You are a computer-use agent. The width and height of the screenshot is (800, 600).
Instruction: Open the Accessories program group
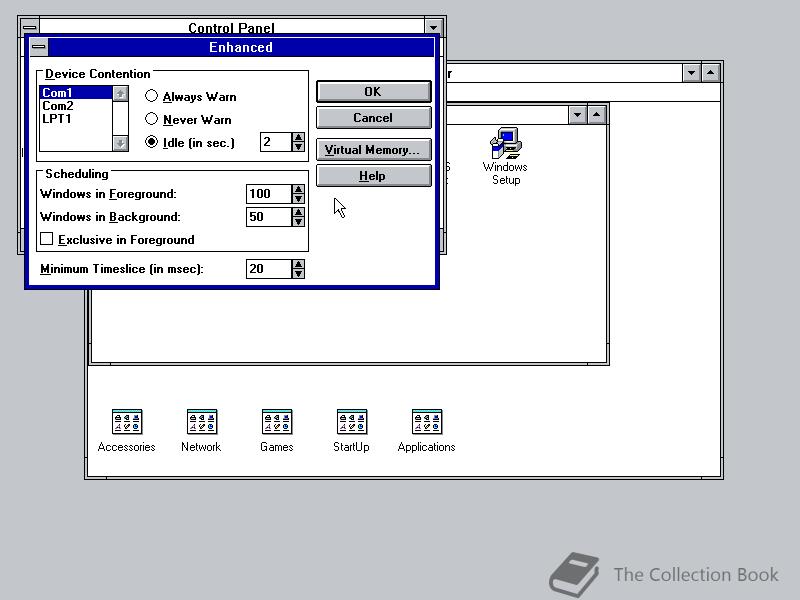click(127, 431)
